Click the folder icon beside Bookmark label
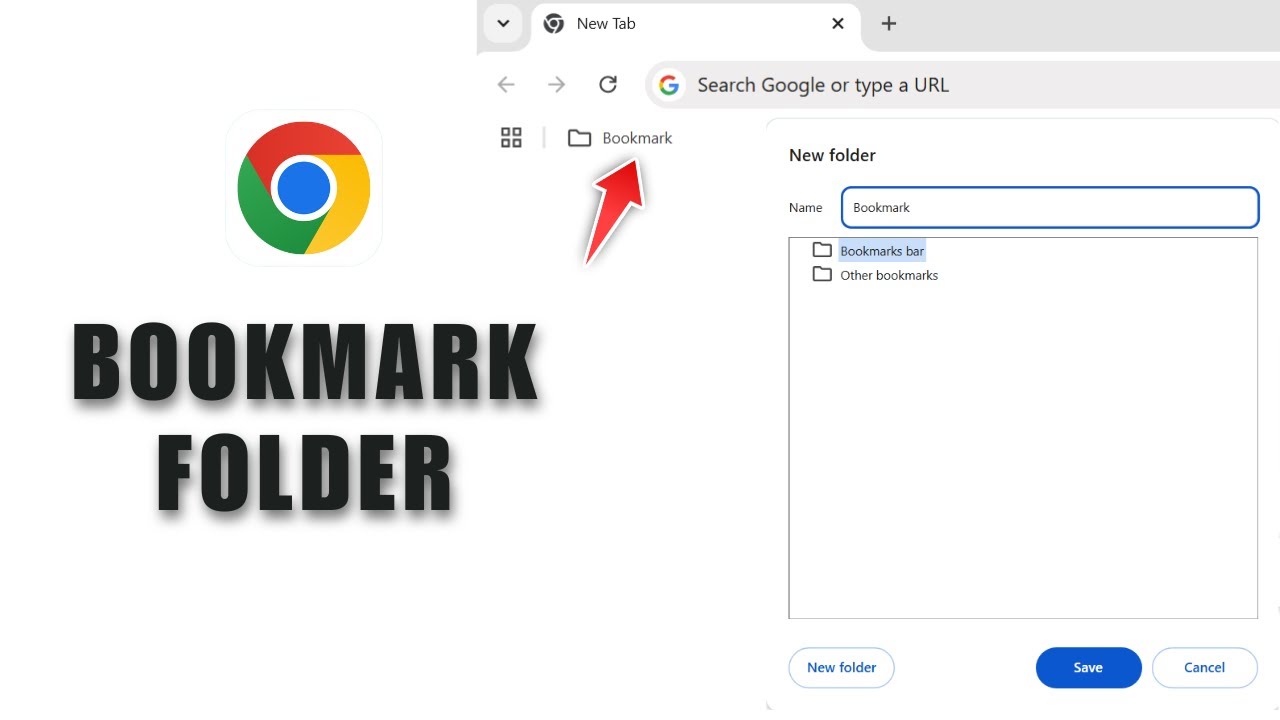 [x=579, y=138]
